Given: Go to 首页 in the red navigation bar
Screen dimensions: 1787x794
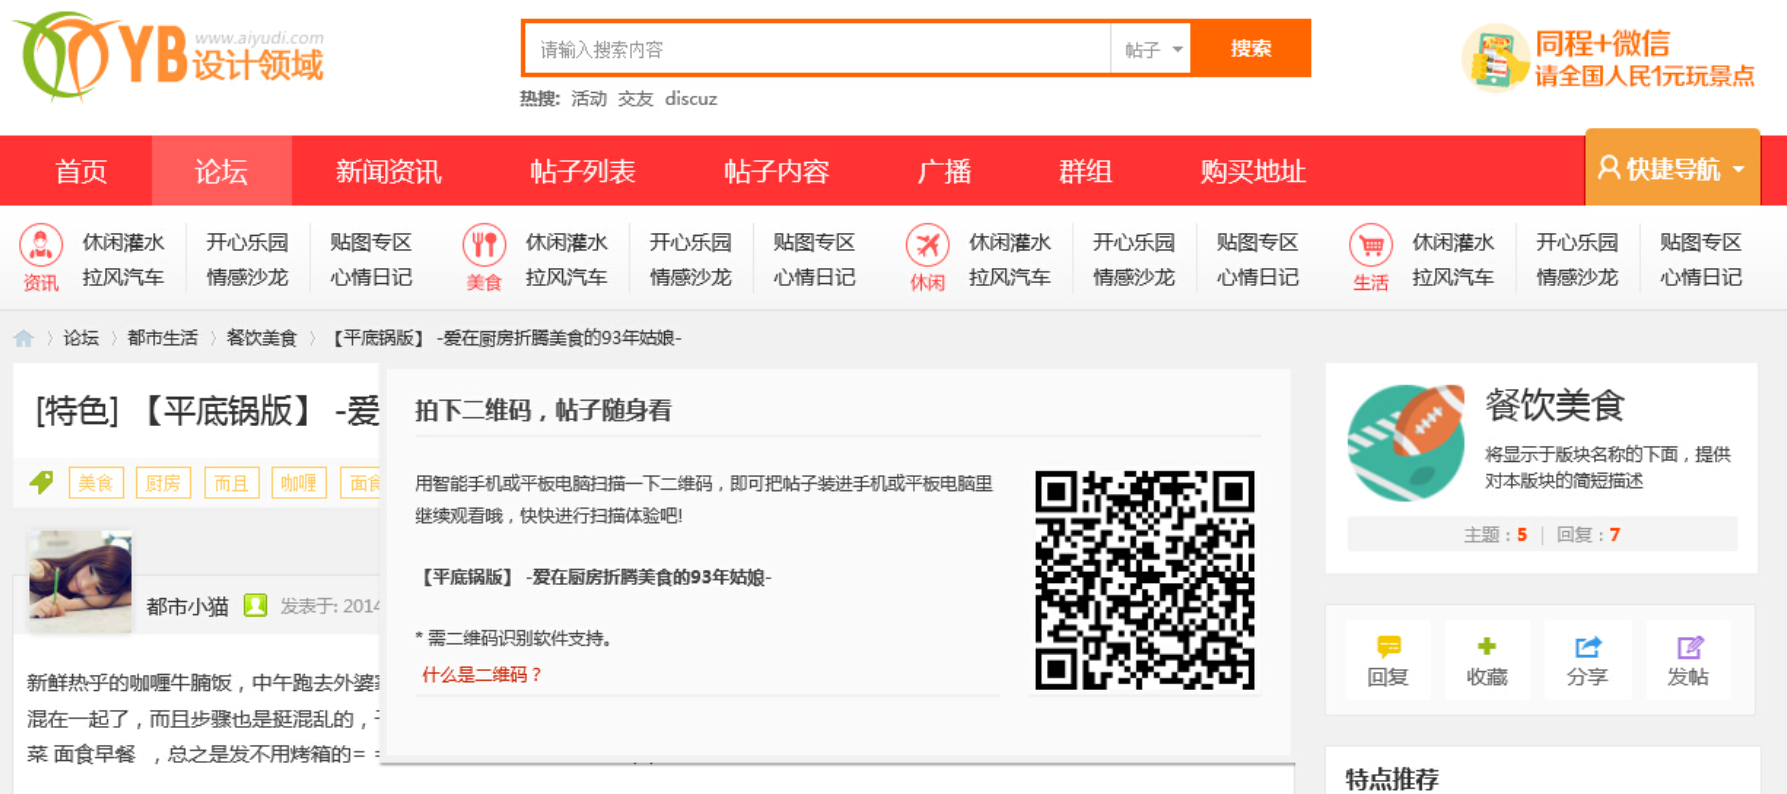Looking at the screenshot, I should [x=81, y=172].
